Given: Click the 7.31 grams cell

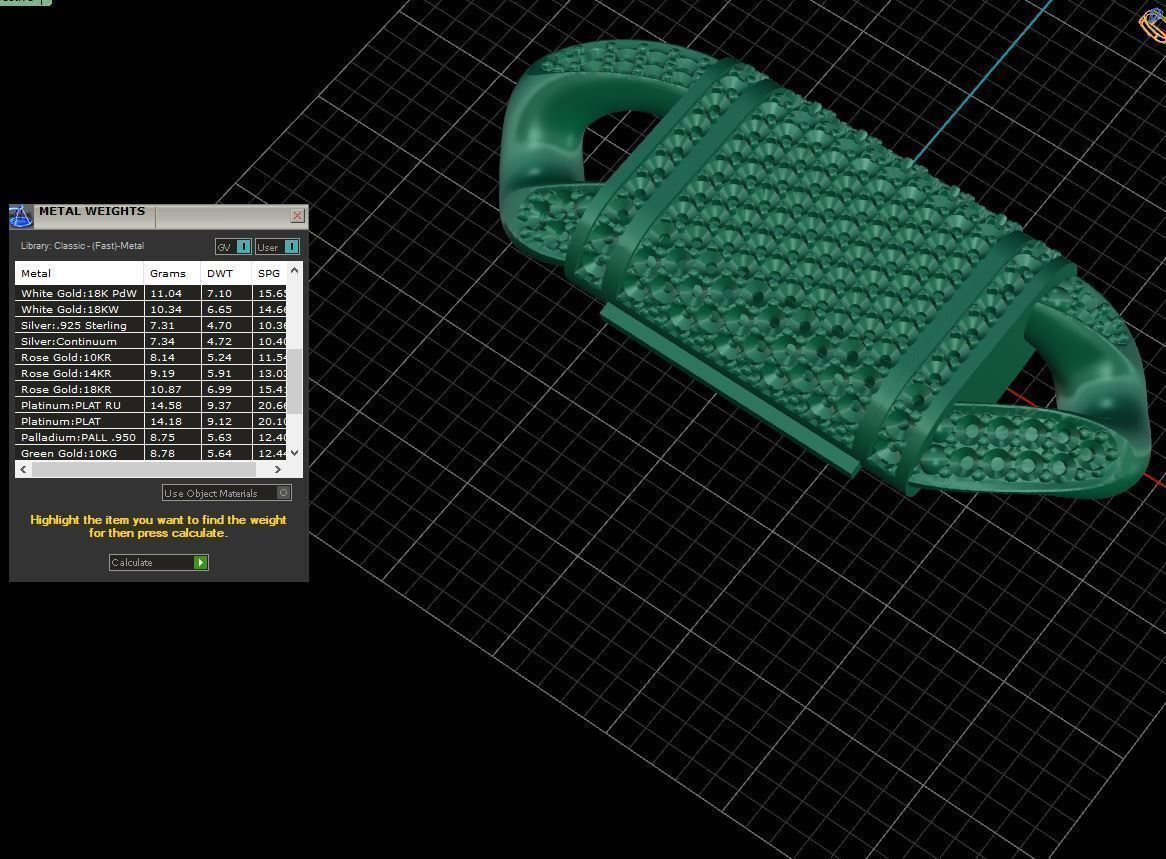Looking at the screenshot, I should tap(173, 325).
